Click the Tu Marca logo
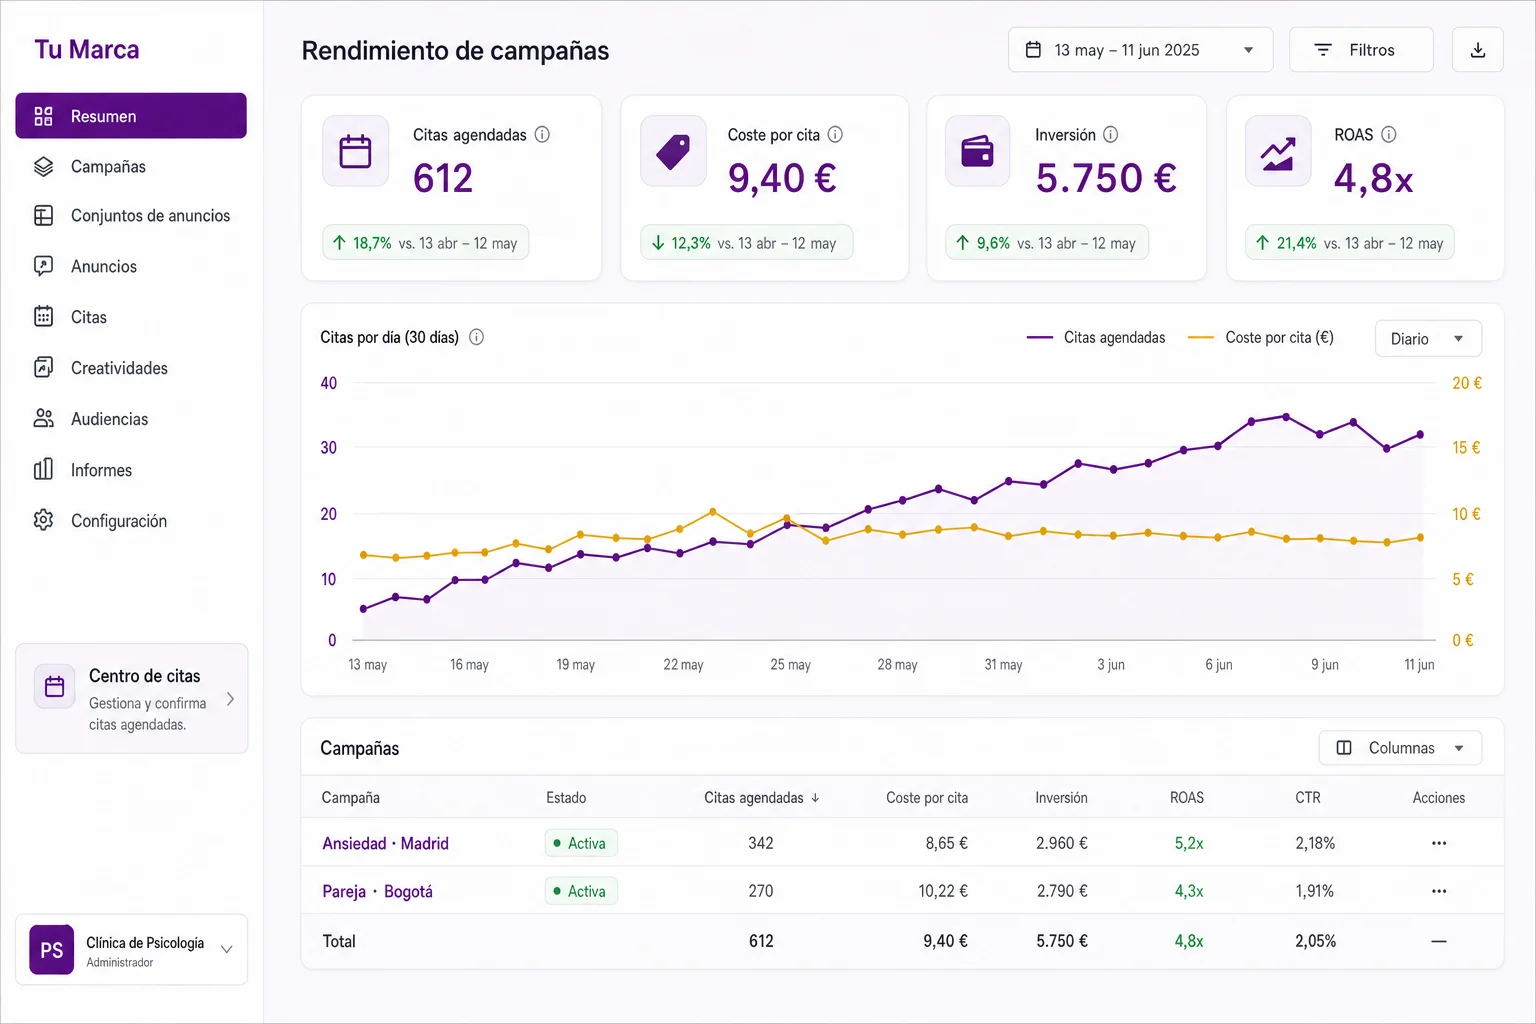 [x=87, y=50]
